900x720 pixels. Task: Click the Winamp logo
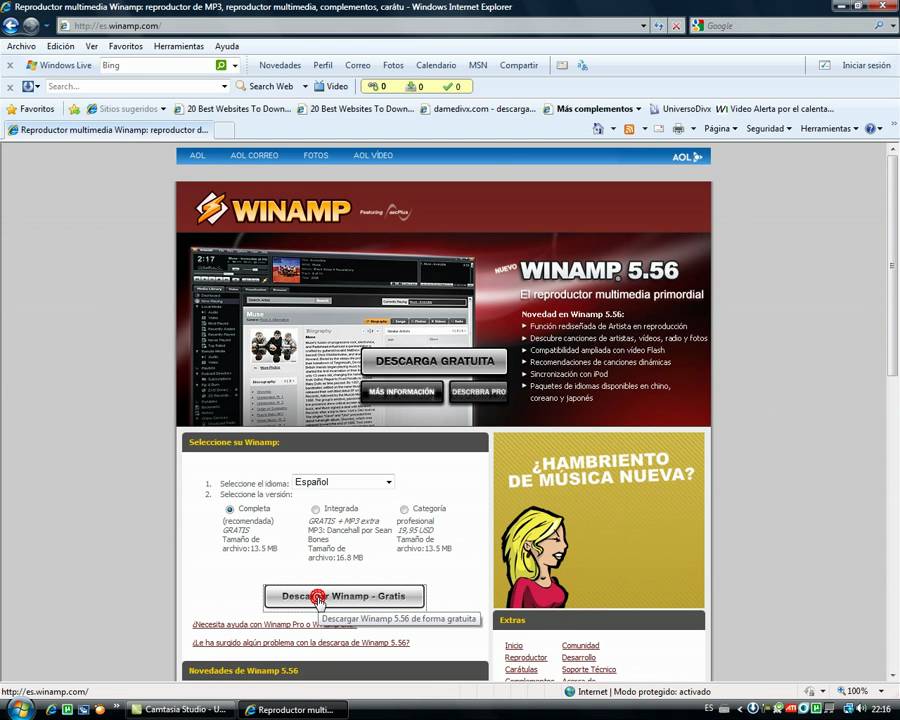[x=273, y=208]
